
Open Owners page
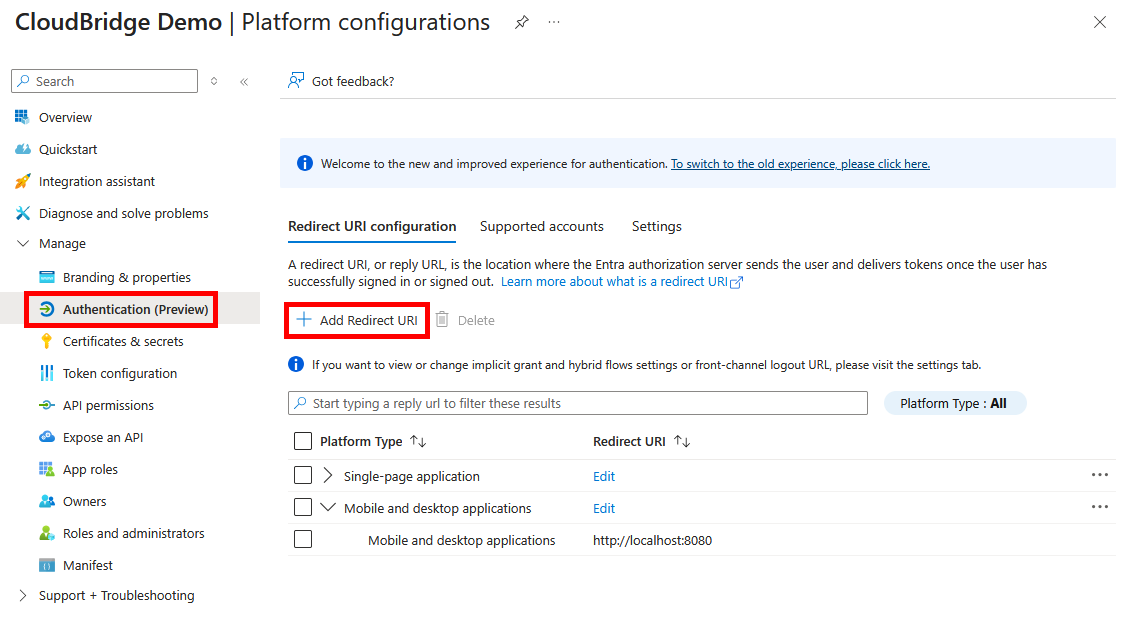(84, 502)
